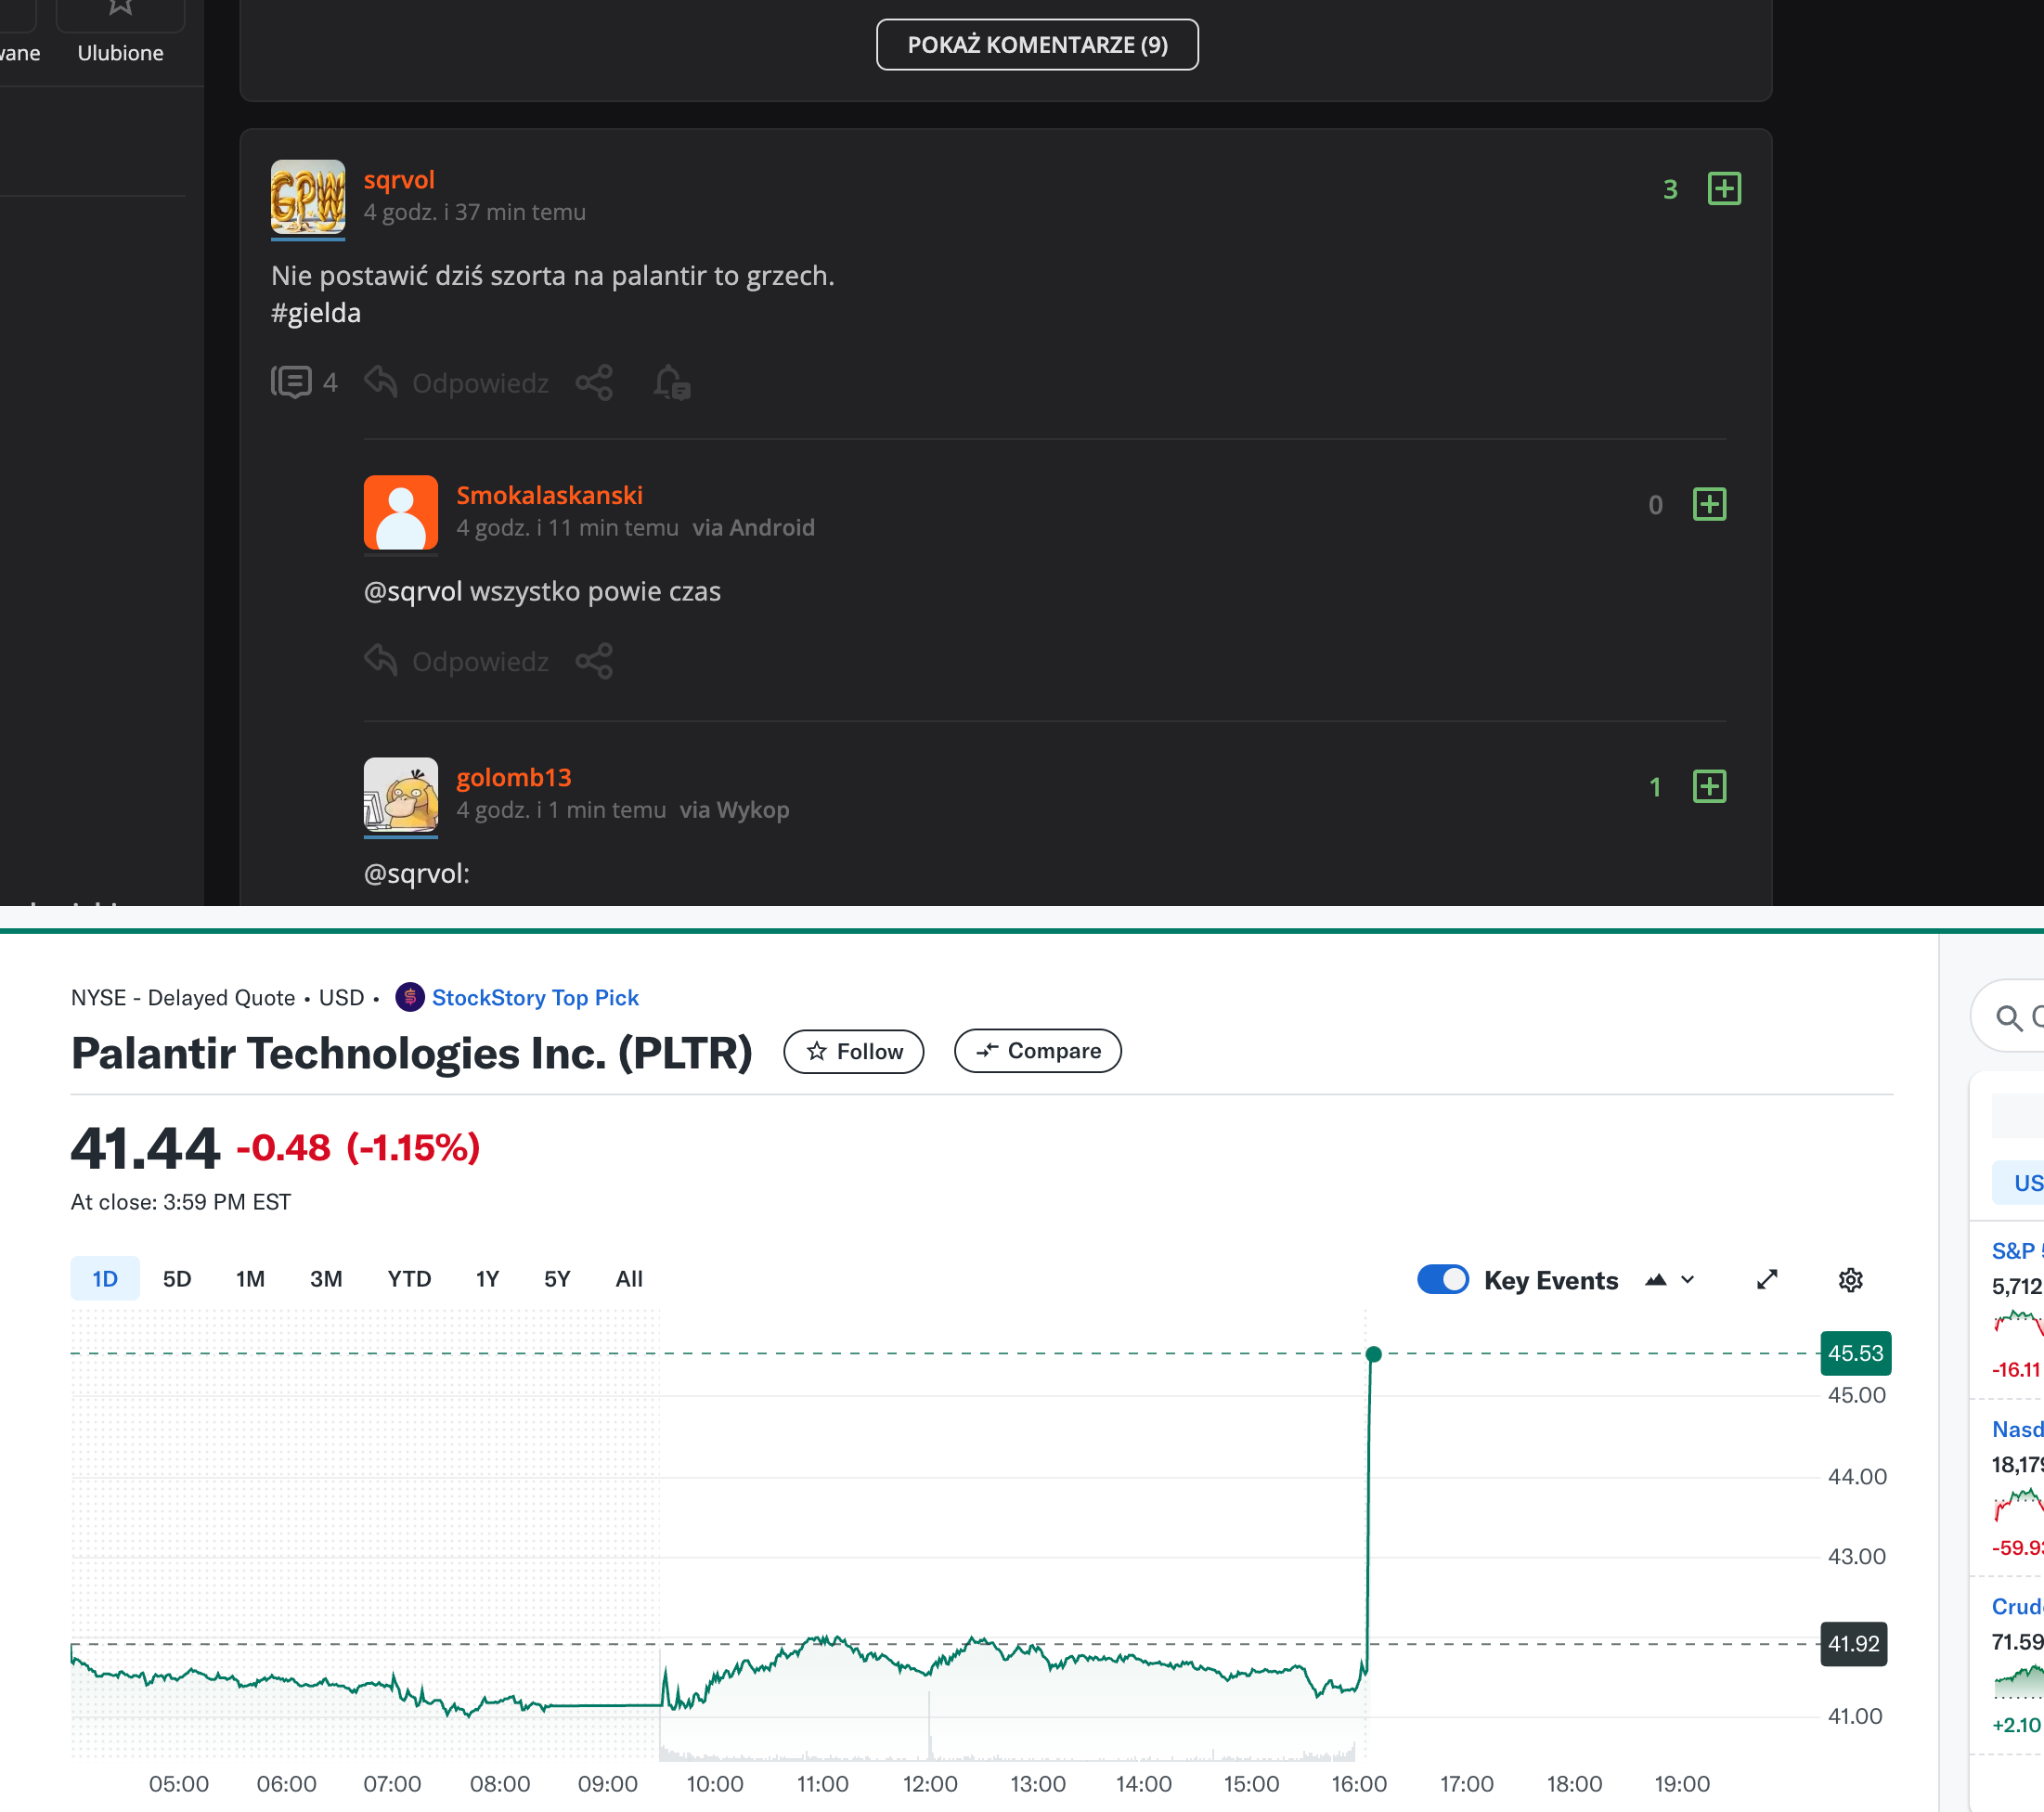Viewport: 2044px width, 1812px height.
Task: Upvote Smokalaskanski's comment plus icon
Action: [1709, 504]
